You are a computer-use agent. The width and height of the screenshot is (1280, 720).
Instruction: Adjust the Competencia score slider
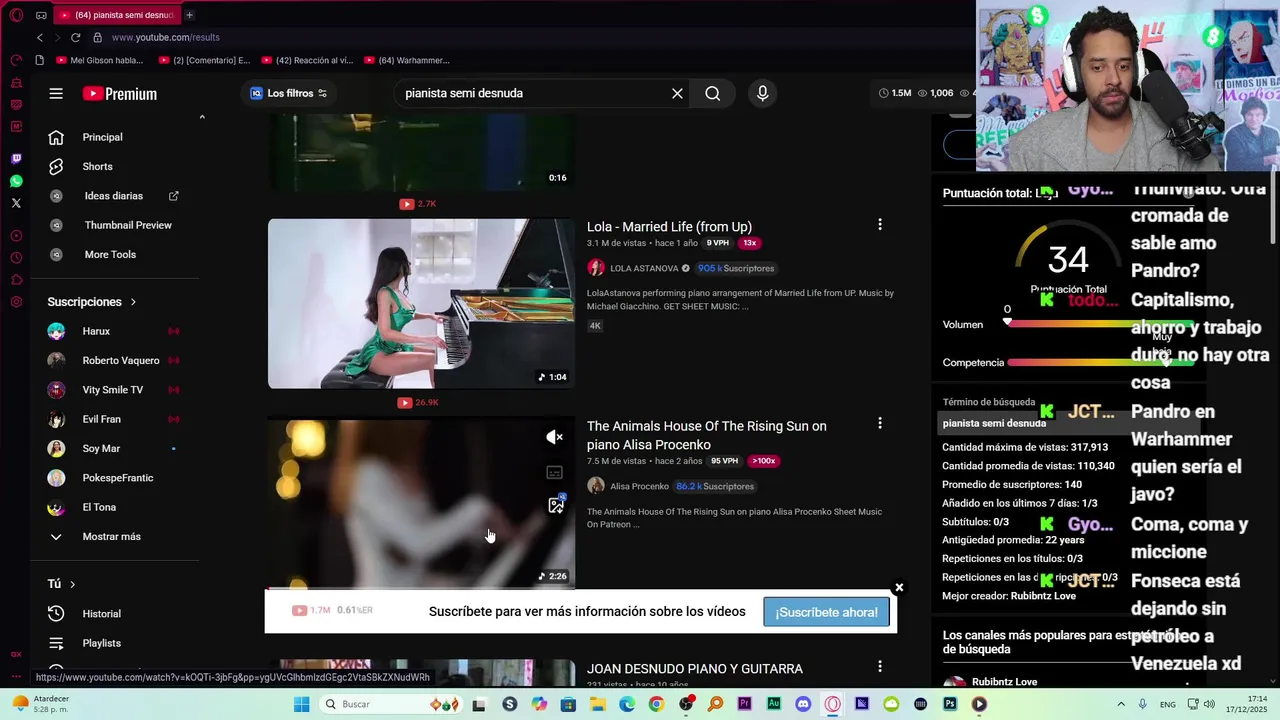(x=1100, y=362)
